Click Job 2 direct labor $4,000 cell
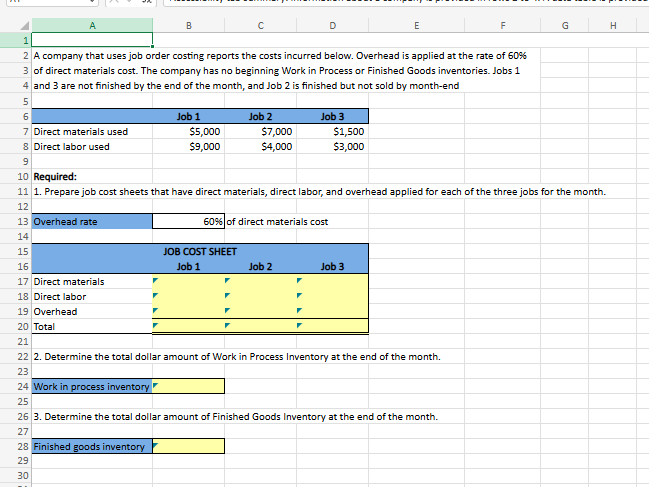649x487 pixels. (261, 146)
